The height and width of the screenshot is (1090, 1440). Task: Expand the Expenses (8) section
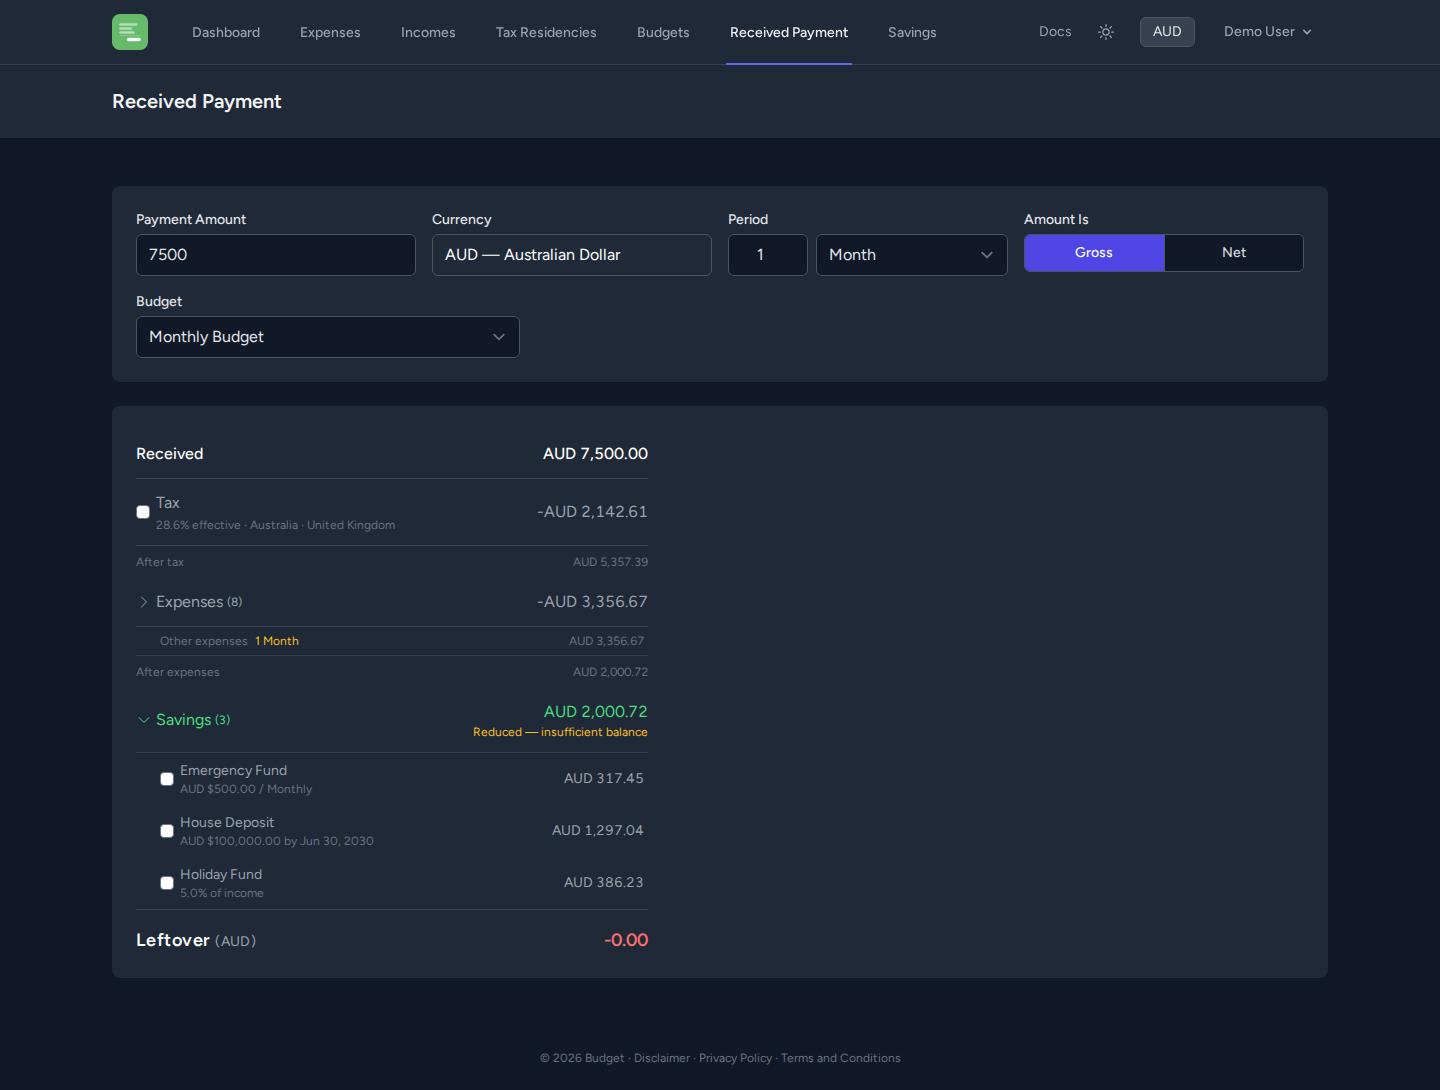(x=190, y=602)
